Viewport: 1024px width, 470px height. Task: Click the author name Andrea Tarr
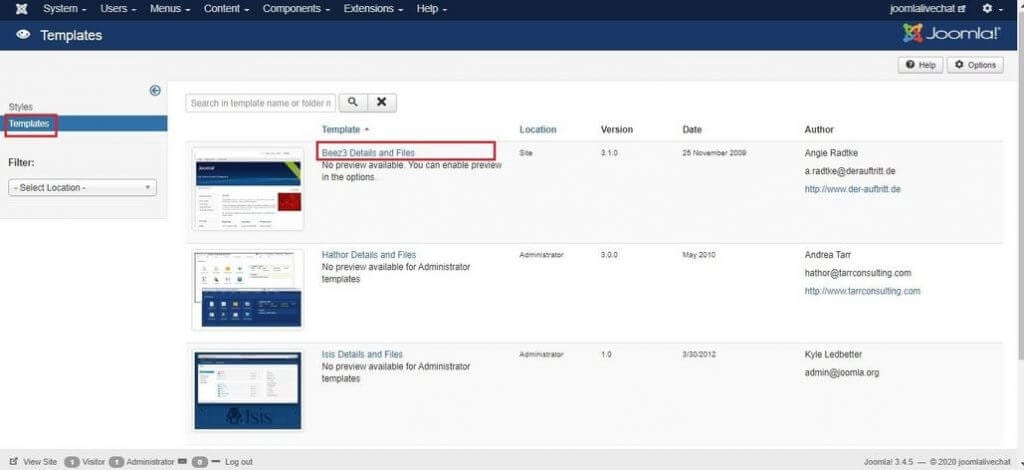(827, 255)
